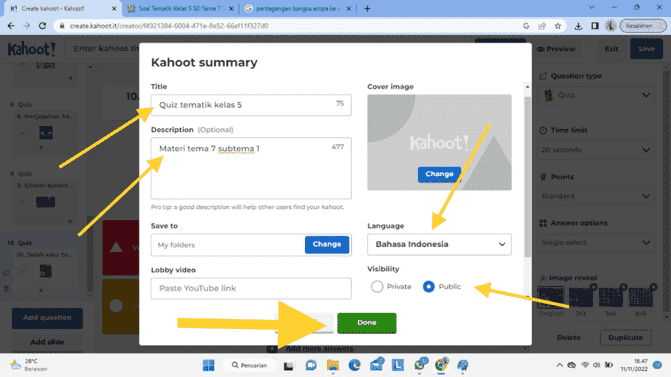Click the Lobby video YouTube link field

coord(251,288)
